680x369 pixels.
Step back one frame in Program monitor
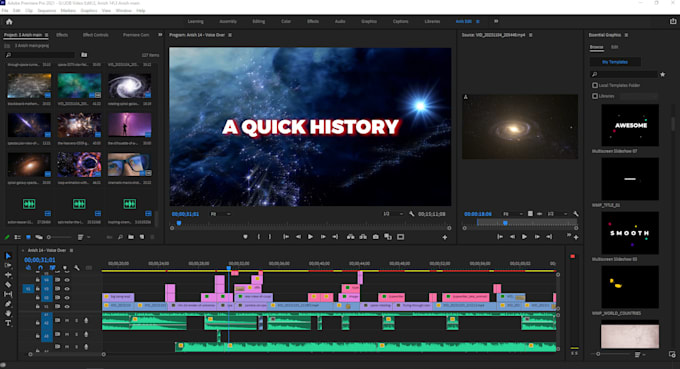298,237
